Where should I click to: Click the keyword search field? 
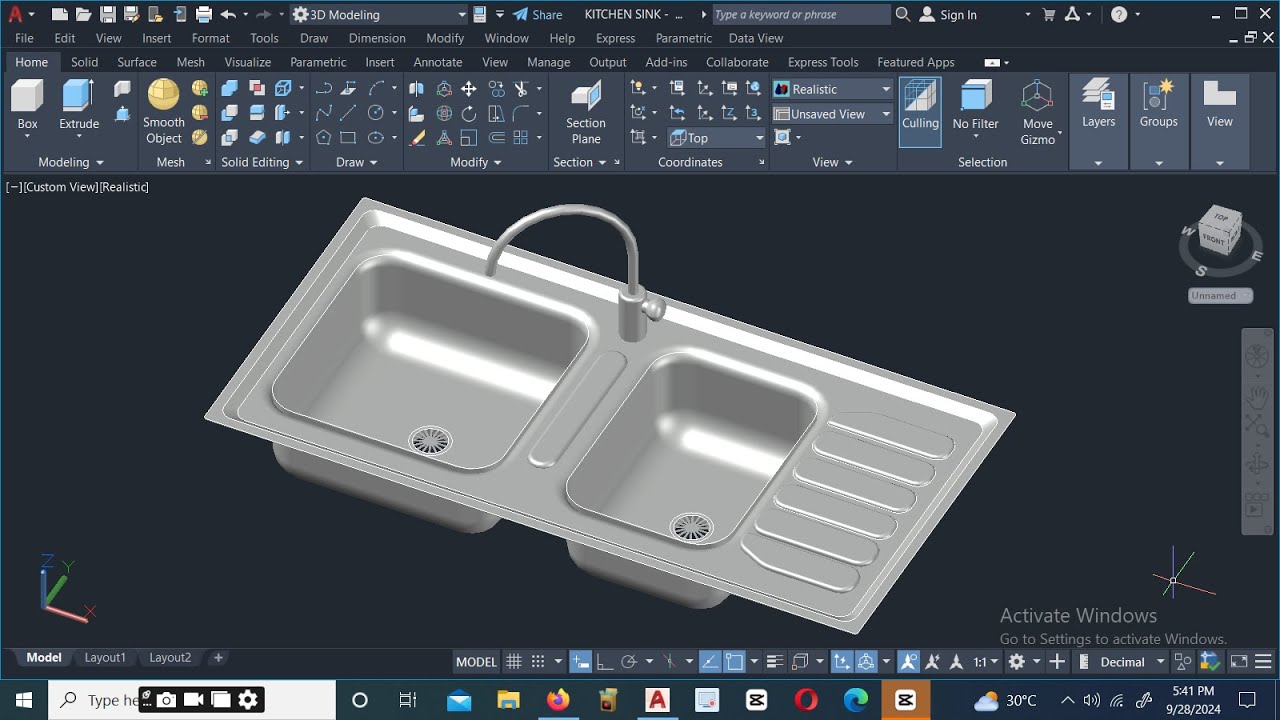800,14
